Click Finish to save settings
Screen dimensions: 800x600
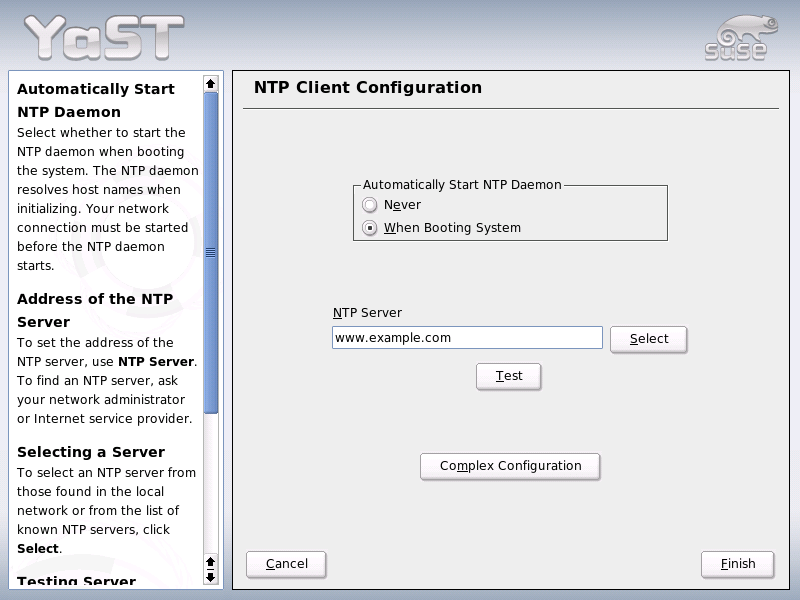(x=738, y=564)
